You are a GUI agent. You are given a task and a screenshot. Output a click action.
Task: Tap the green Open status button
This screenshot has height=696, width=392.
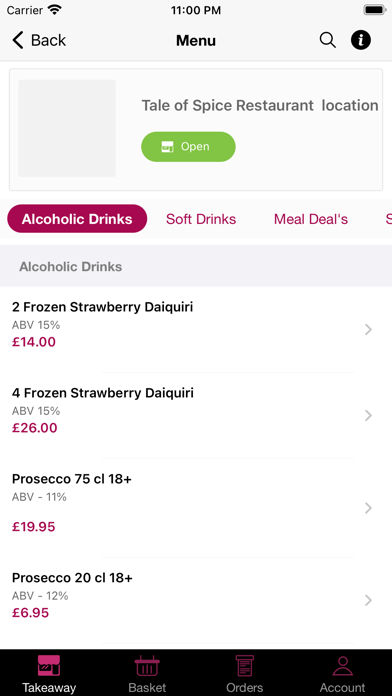pos(188,146)
